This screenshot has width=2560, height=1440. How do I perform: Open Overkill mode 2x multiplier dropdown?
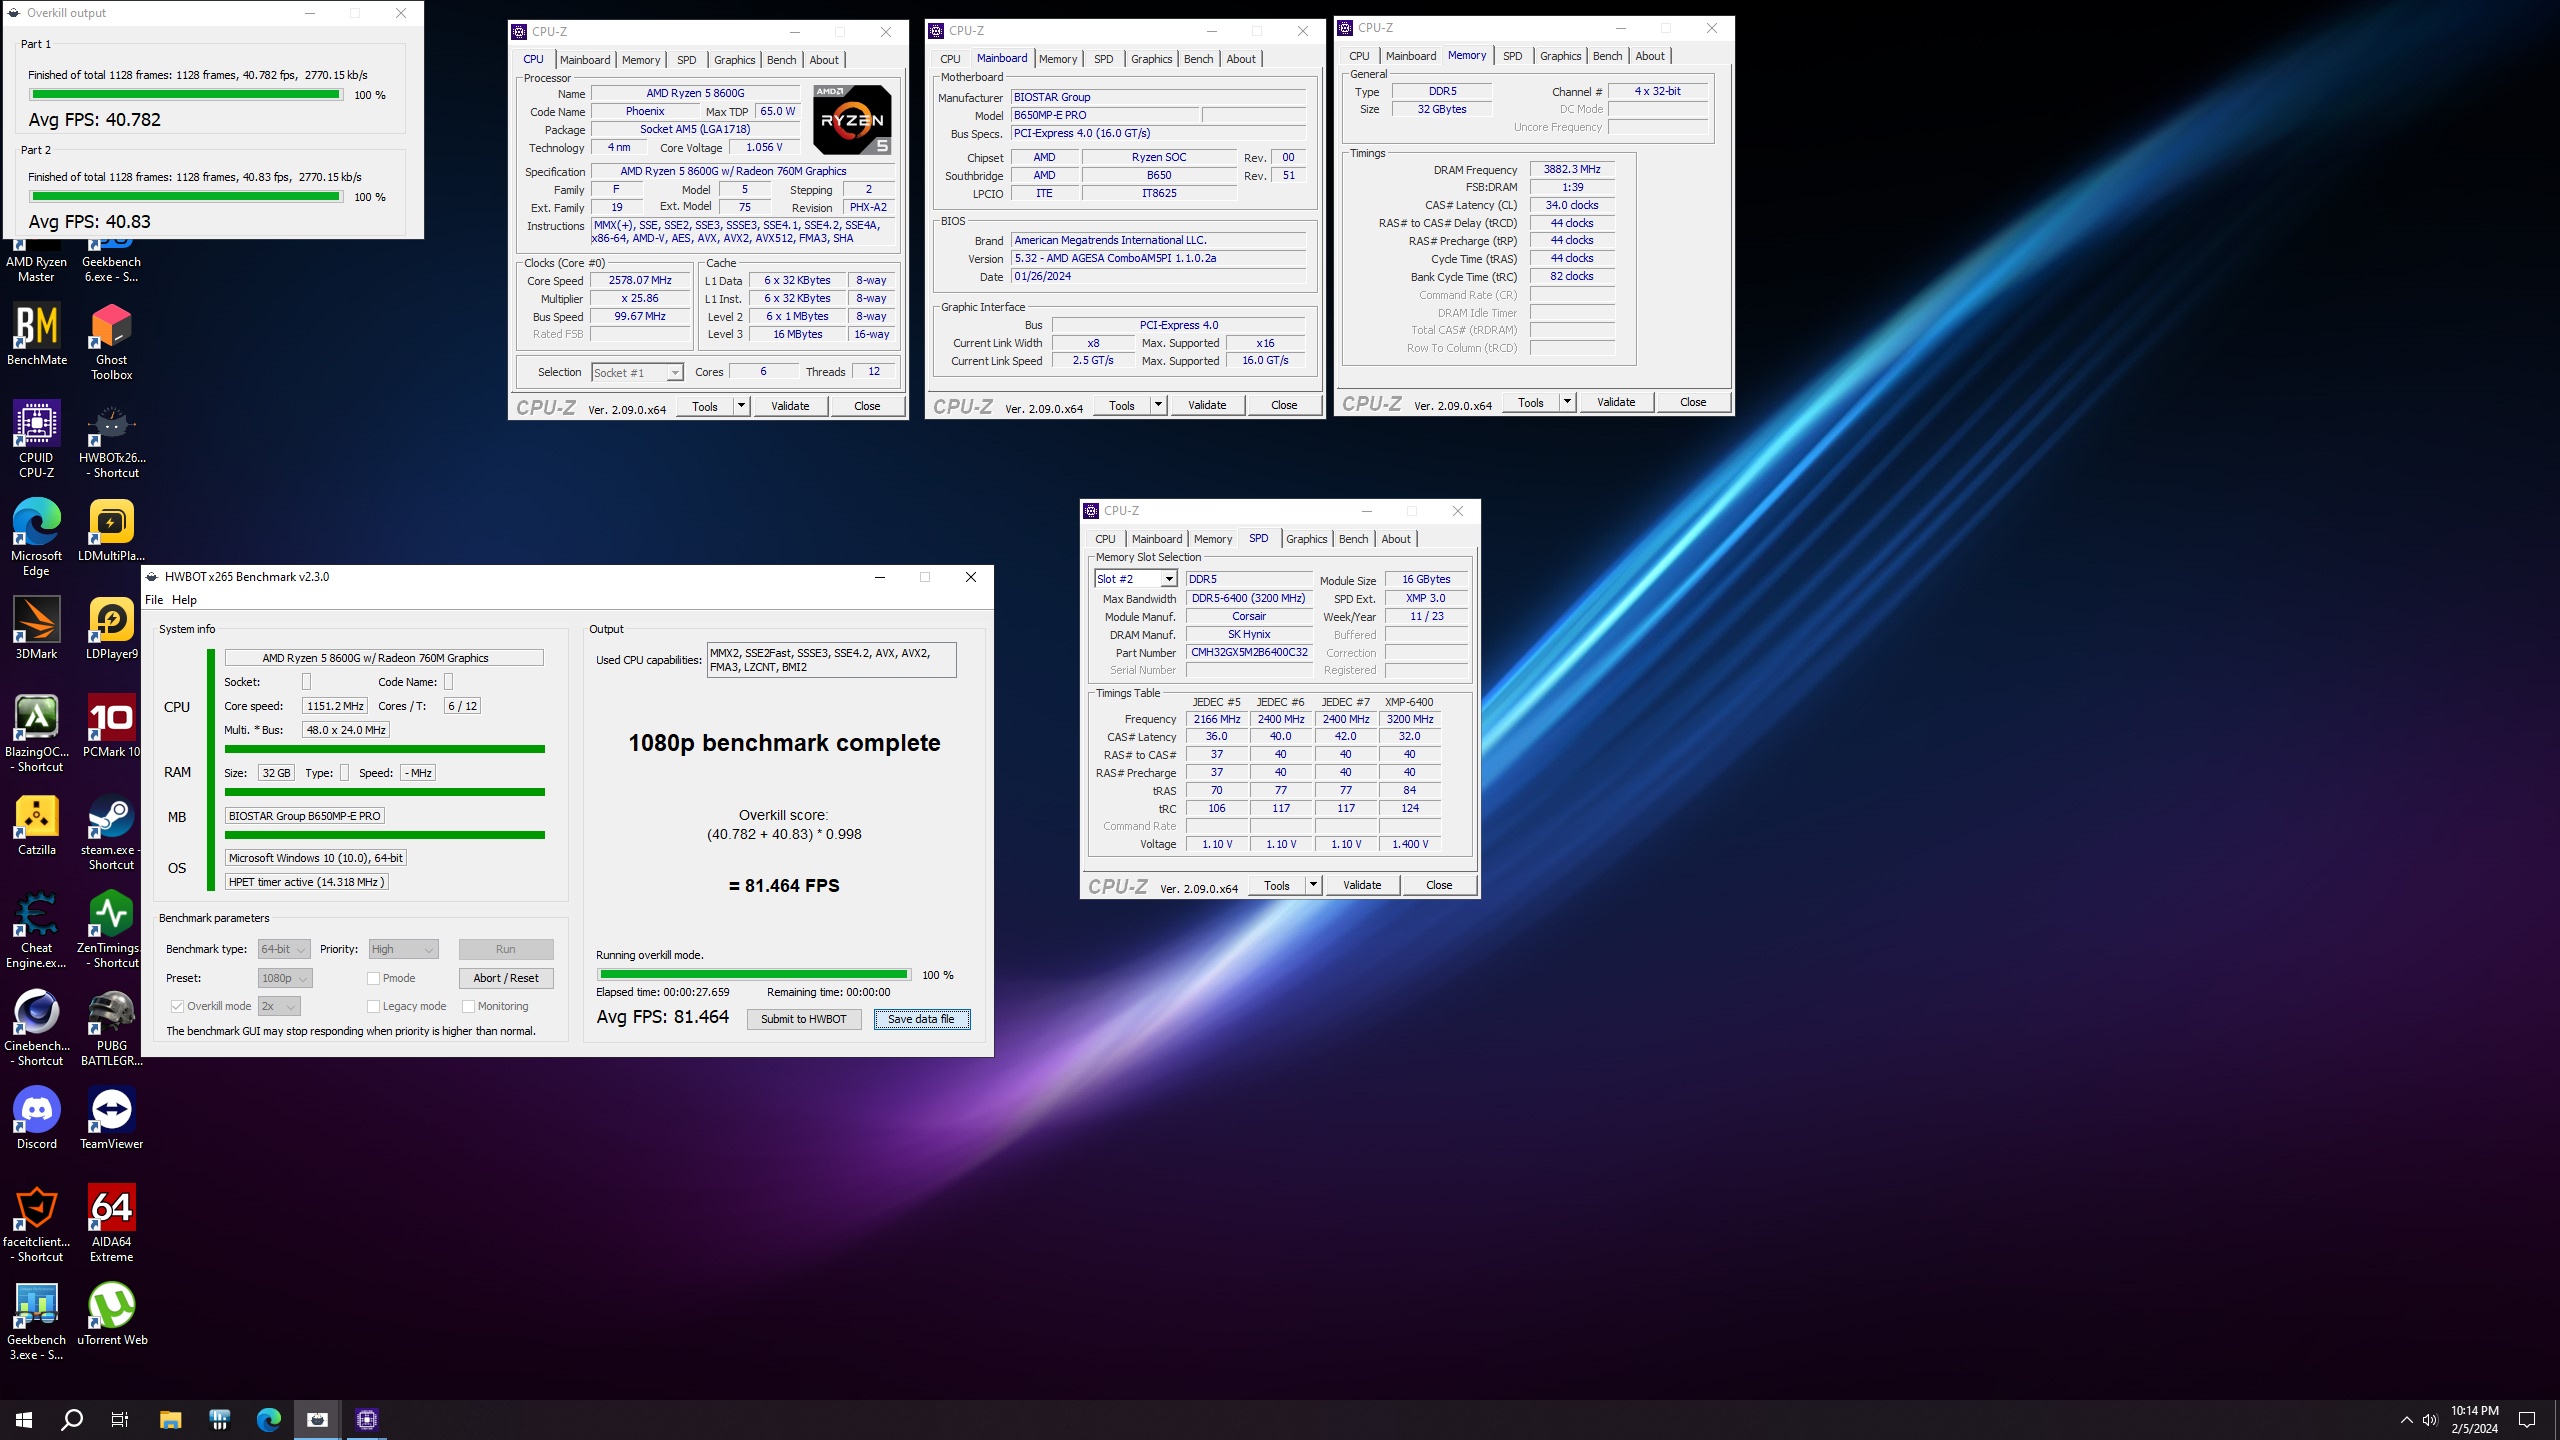pyautogui.click(x=279, y=1006)
